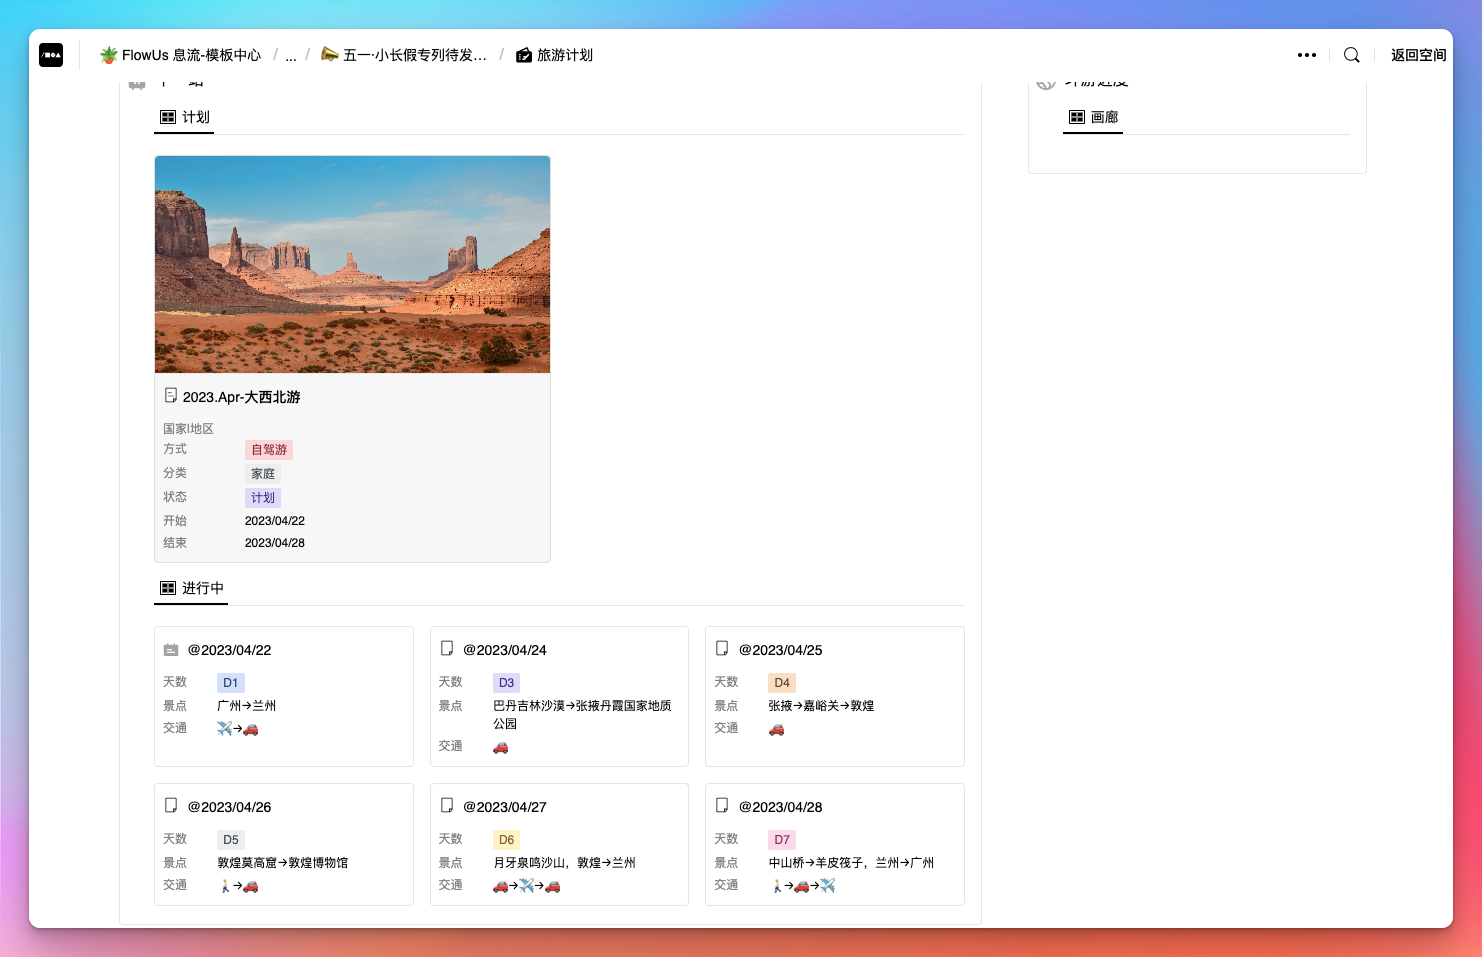This screenshot has width=1482, height=957.
Task: Open FlowUs 息流-模板中心 breadcrumb
Action: pos(180,55)
